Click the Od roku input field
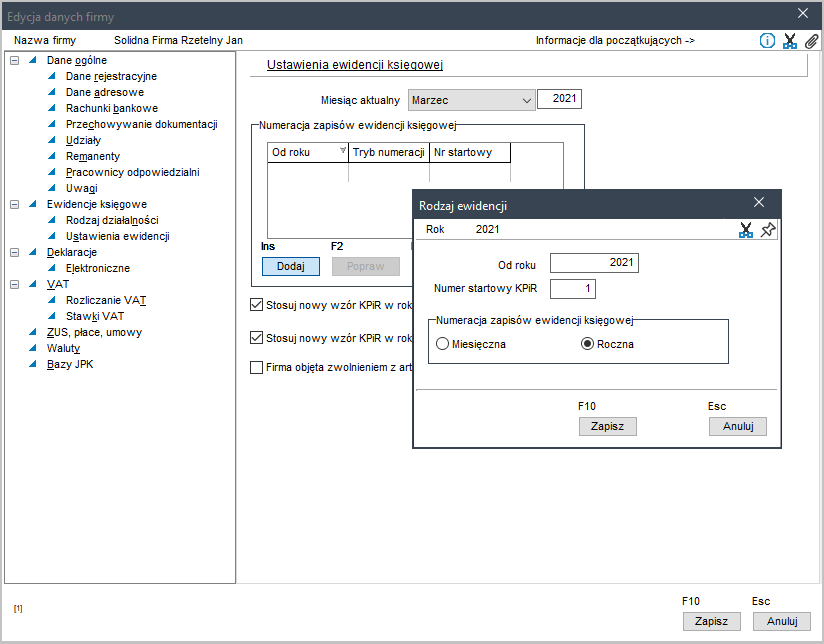The height and width of the screenshot is (644, 824). pos(594,263)
